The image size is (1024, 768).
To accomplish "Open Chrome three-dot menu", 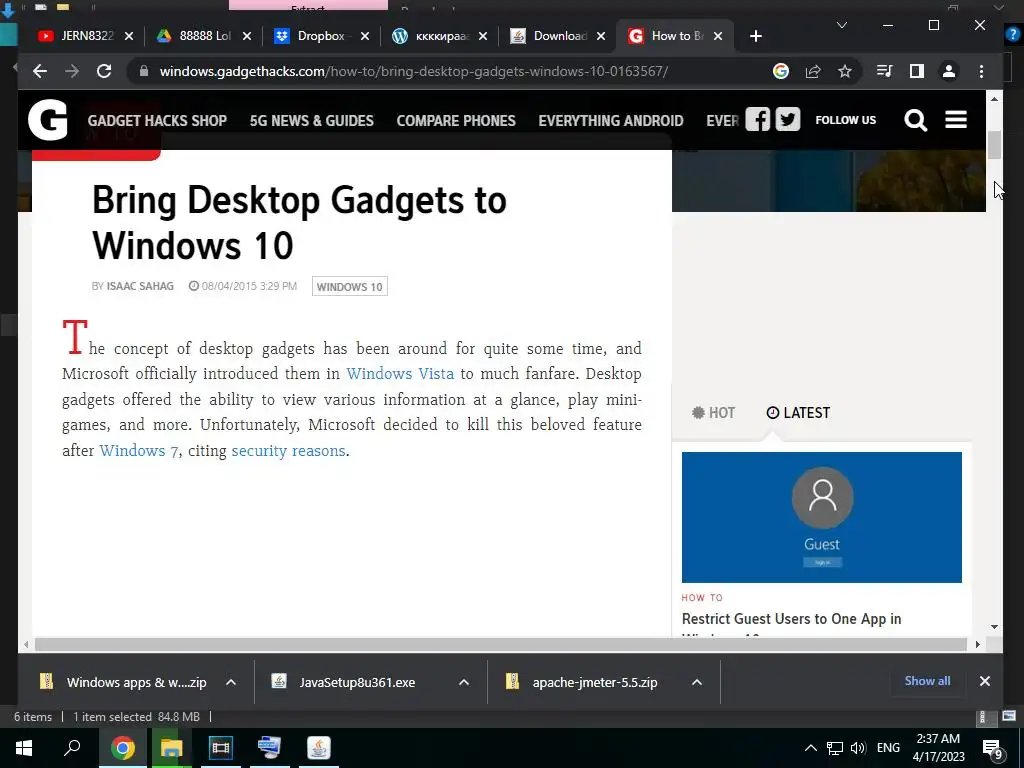I will tap(982, 71).
